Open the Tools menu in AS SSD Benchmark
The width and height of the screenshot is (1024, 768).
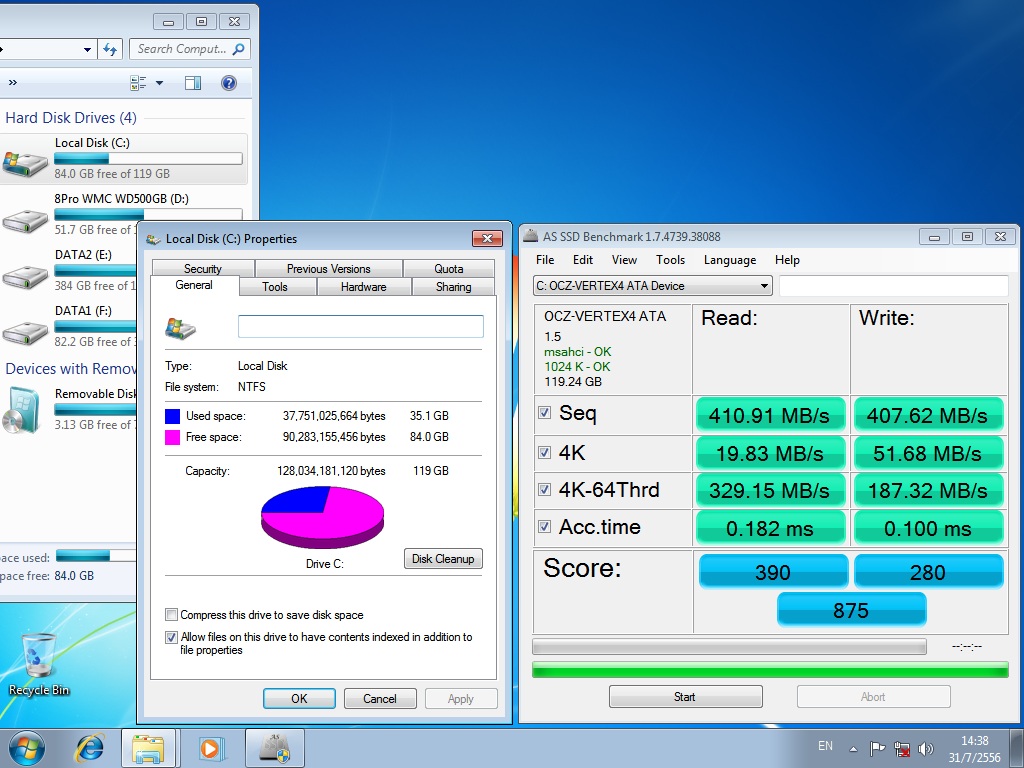click(x=671, y=260)
